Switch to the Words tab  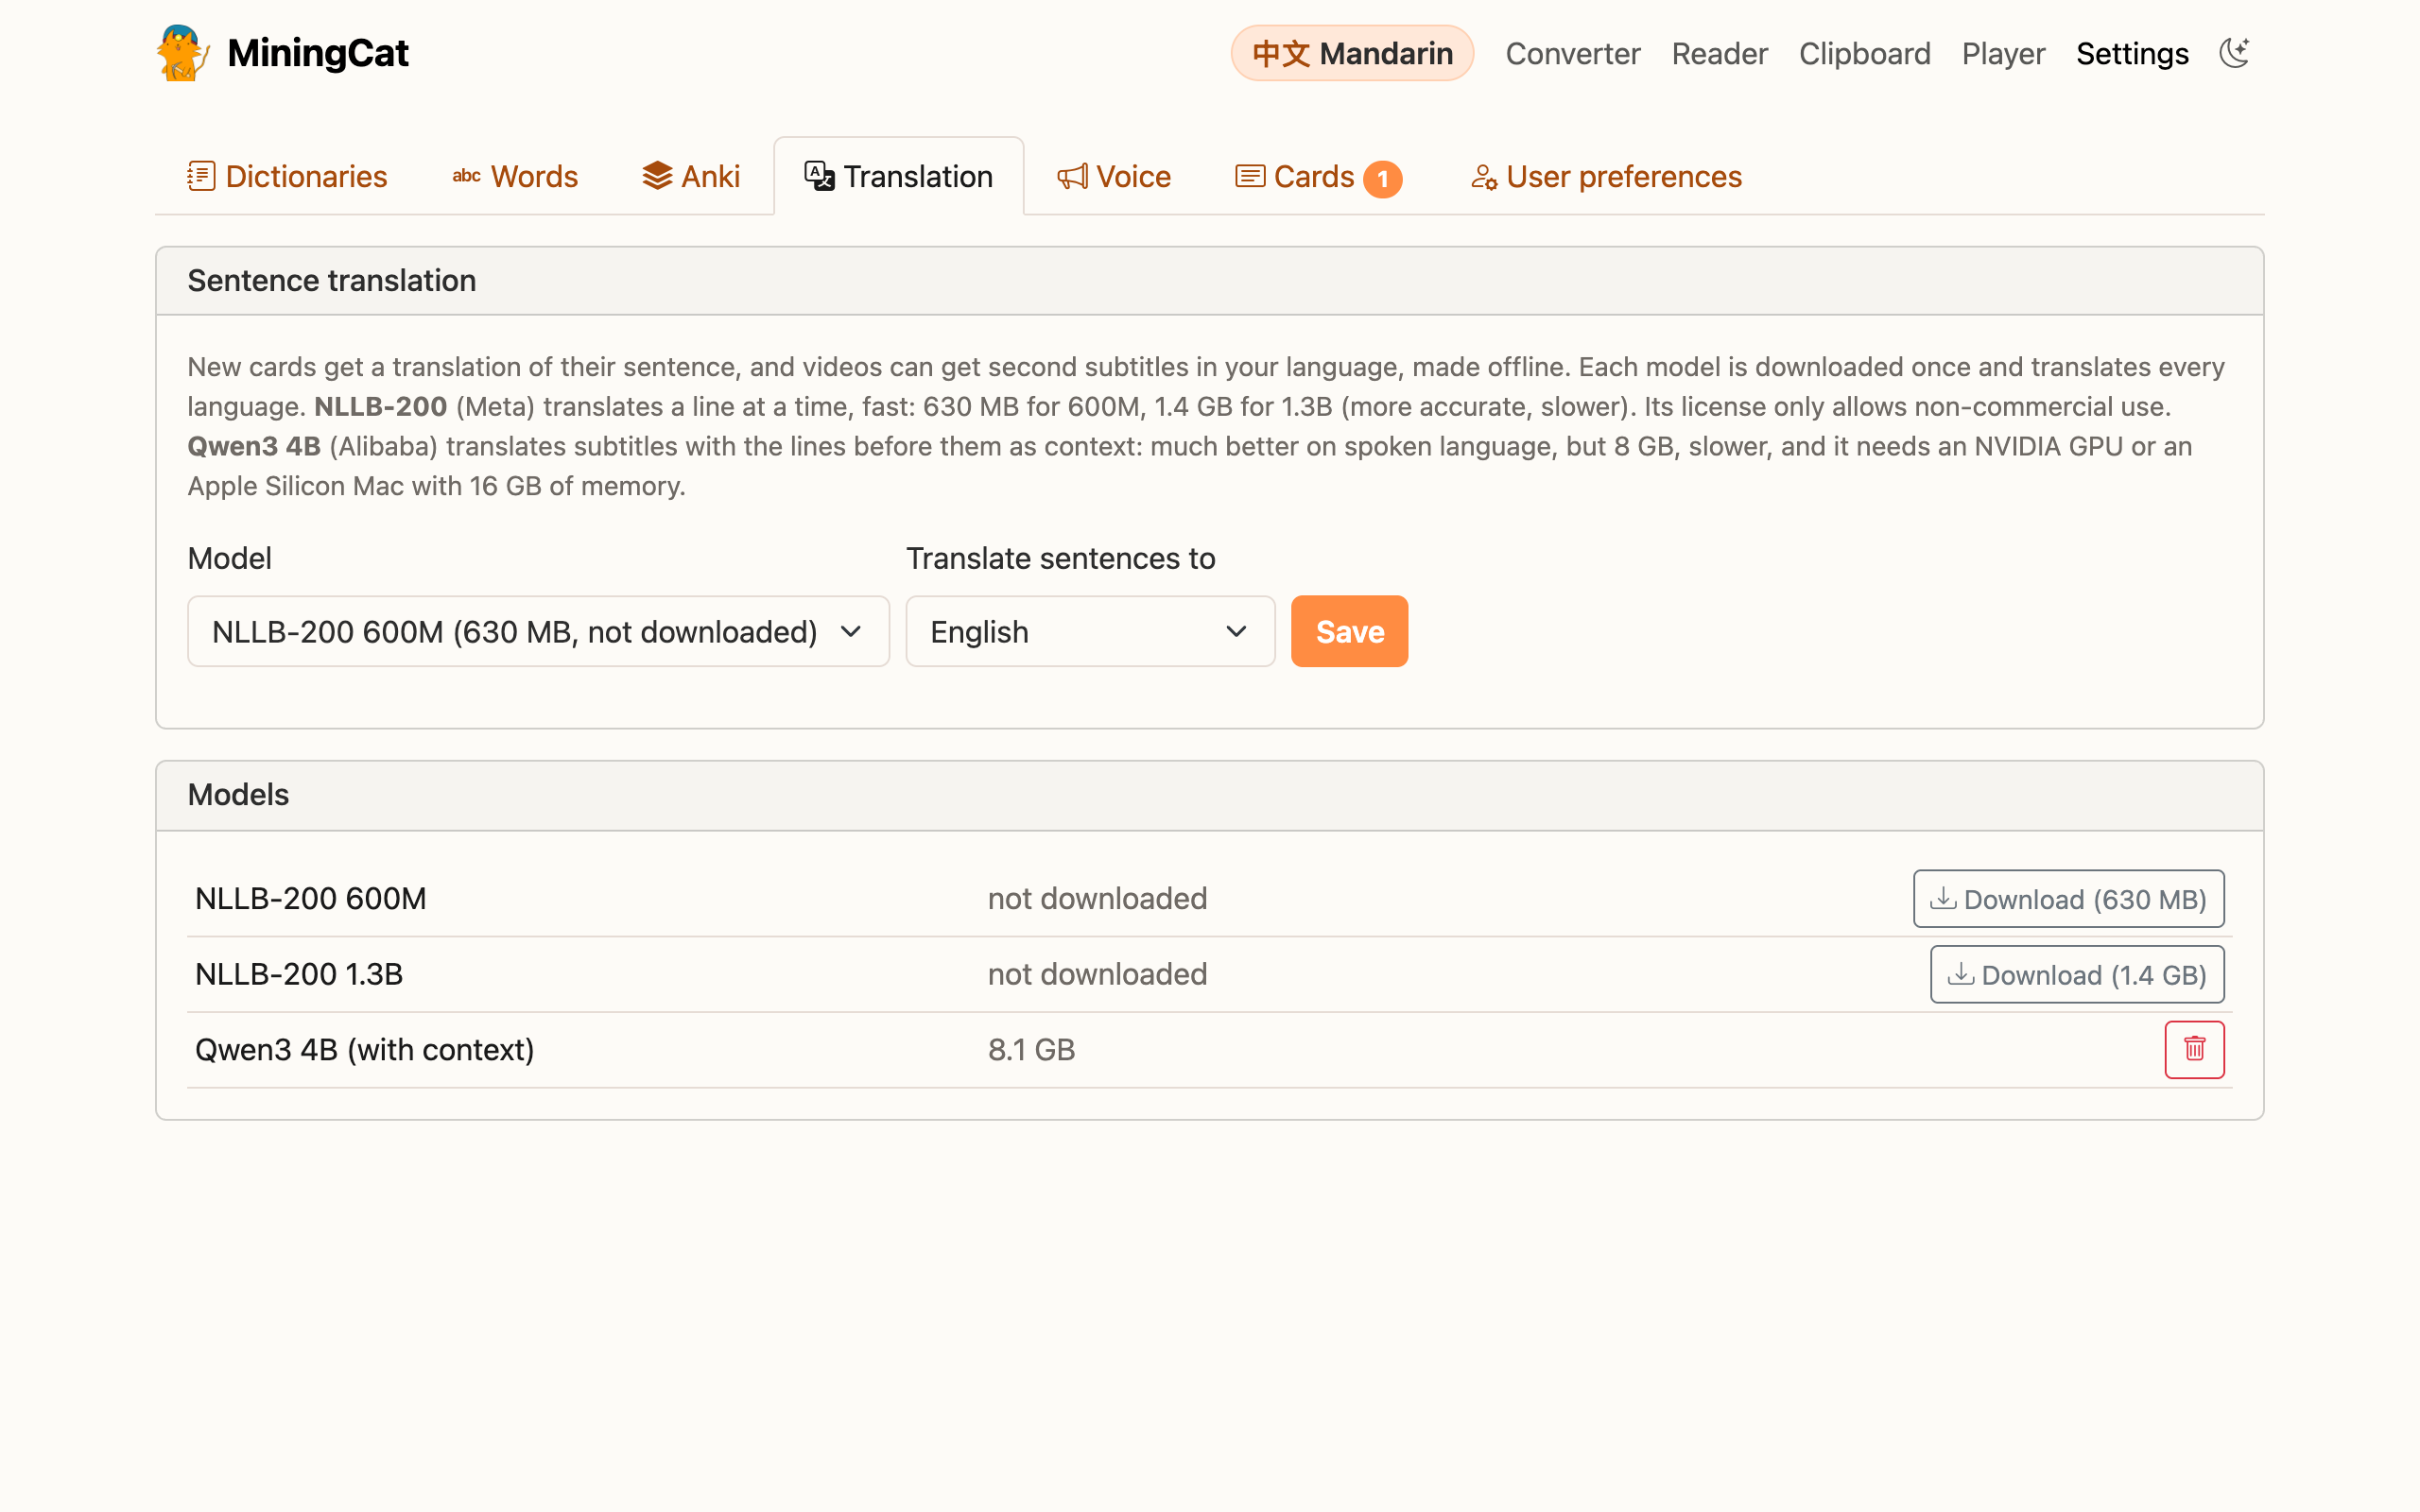(x=515, y=176)
